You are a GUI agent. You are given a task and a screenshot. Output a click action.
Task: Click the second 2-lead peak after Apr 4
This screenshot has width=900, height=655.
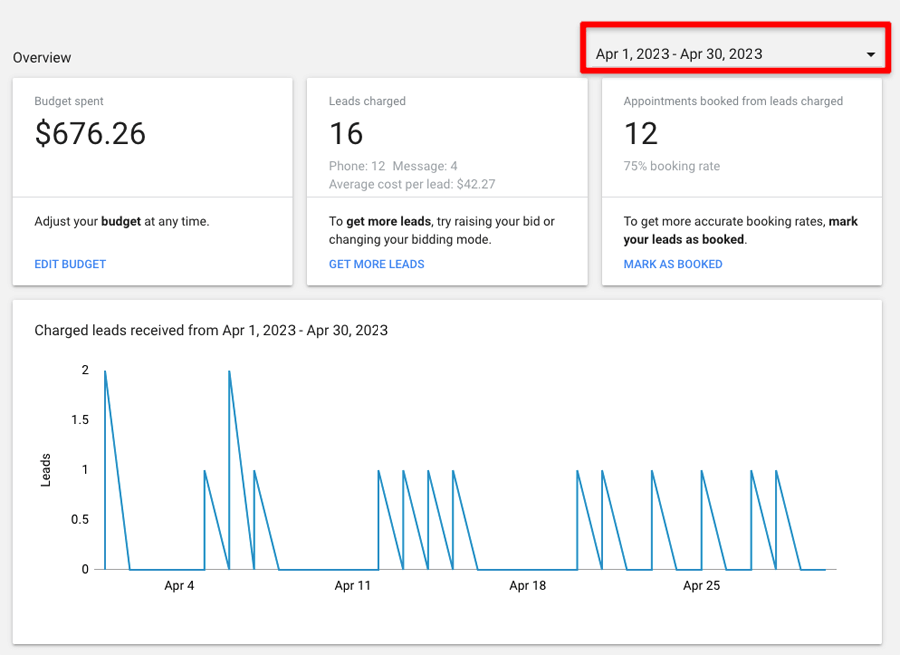230,371
